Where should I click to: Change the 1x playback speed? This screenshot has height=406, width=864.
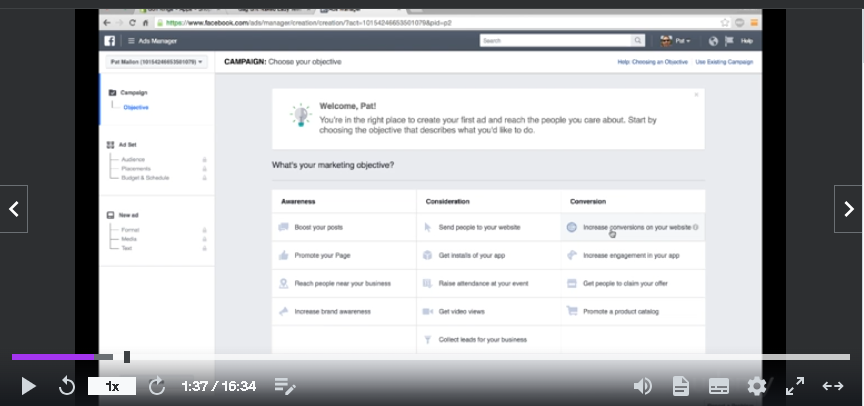[x=112, y=386]
